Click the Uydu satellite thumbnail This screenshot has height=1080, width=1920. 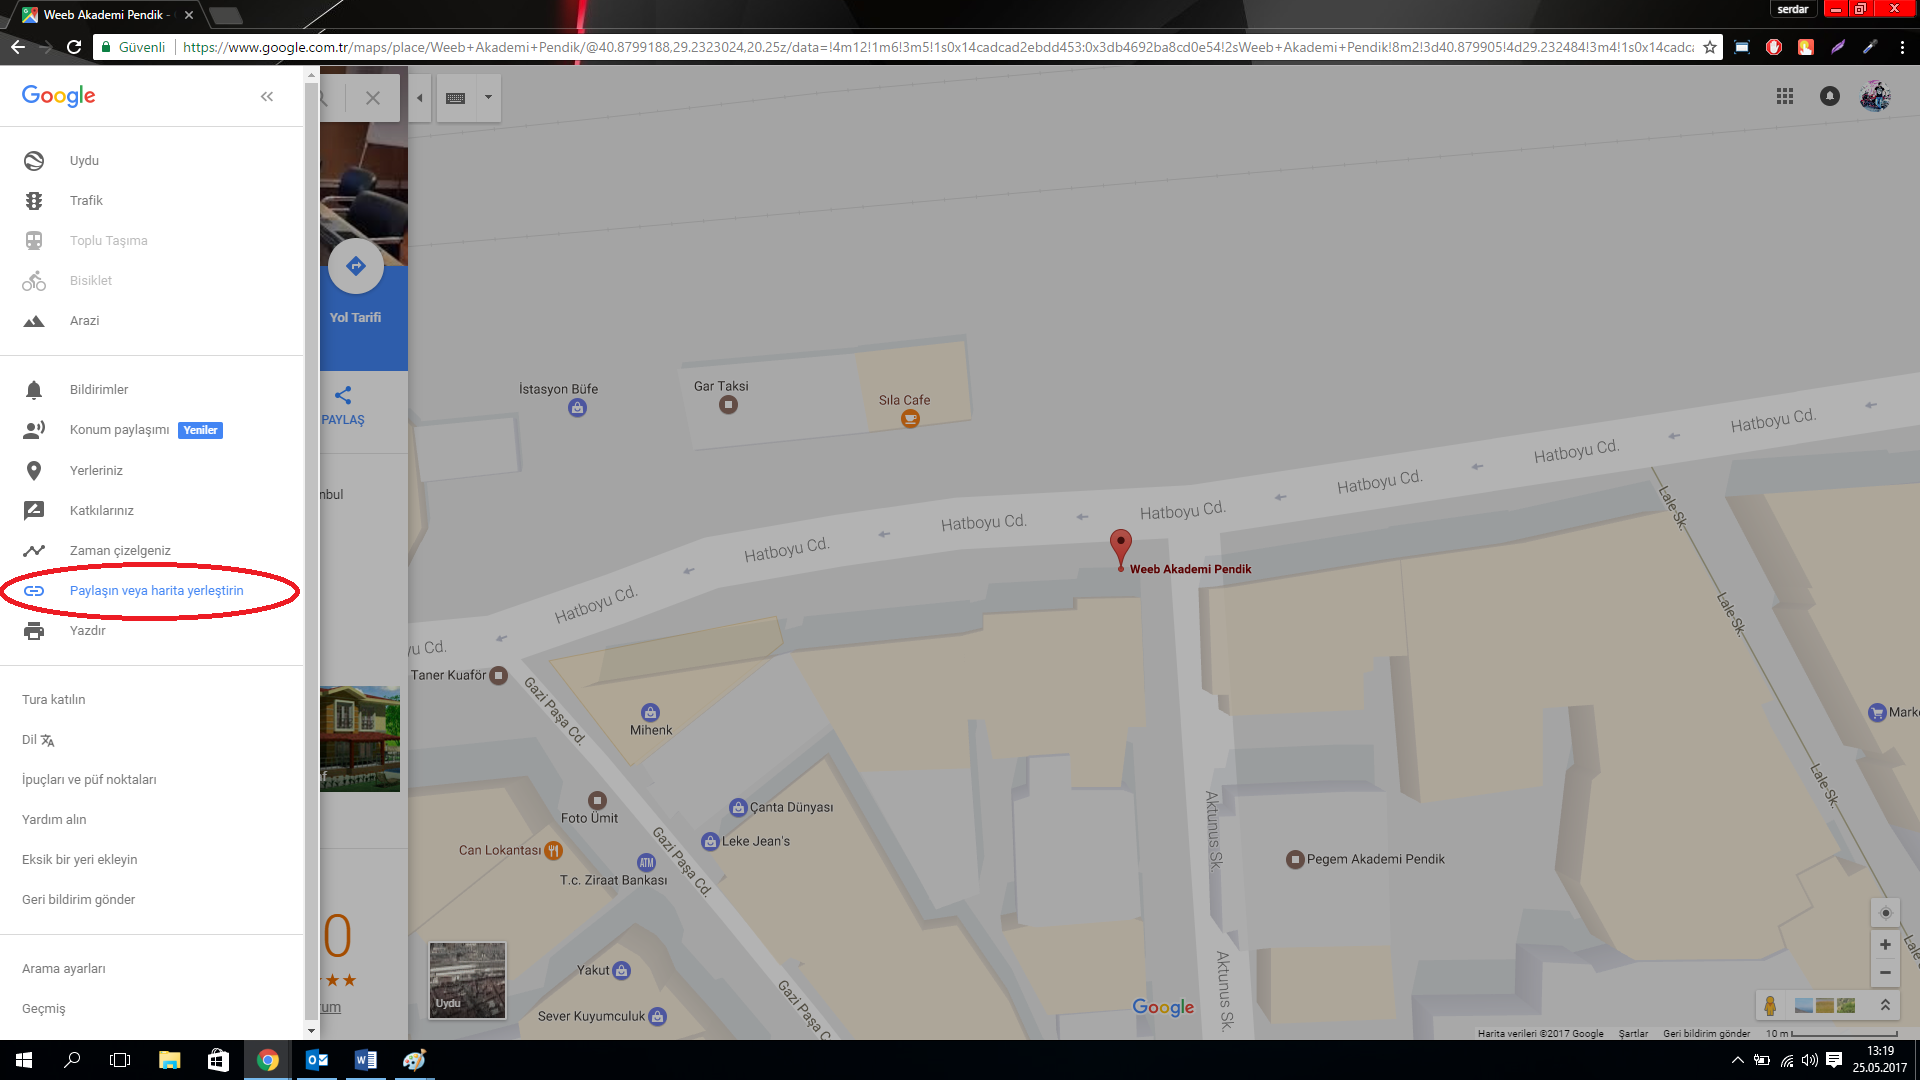click(x=467, y=980)
